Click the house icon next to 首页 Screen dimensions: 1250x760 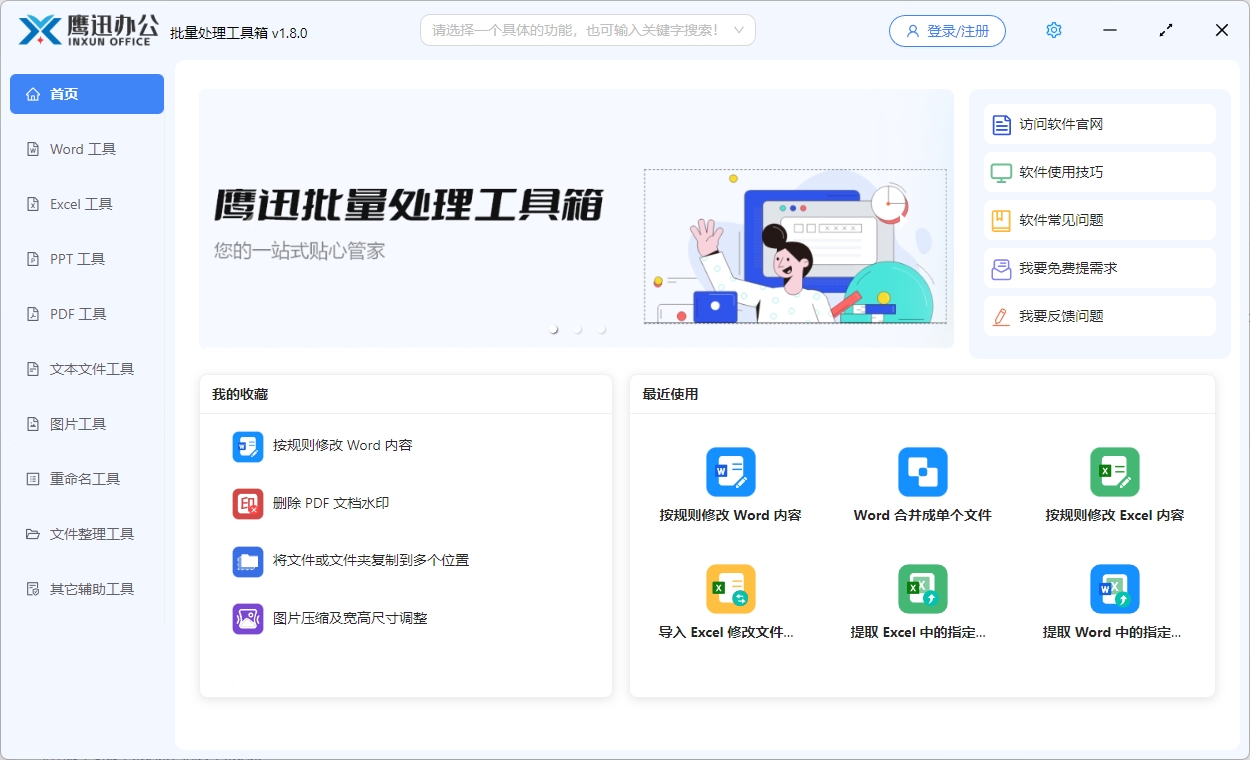tap(32, 94)
